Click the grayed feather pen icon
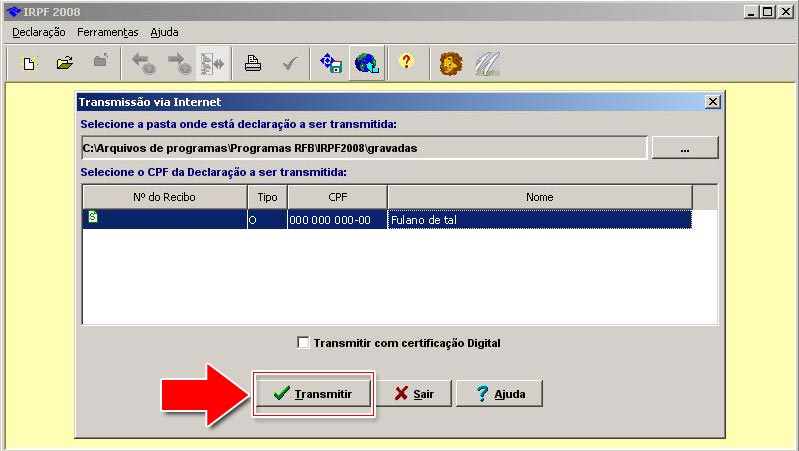The image size is (799, 451). point(487,63)
